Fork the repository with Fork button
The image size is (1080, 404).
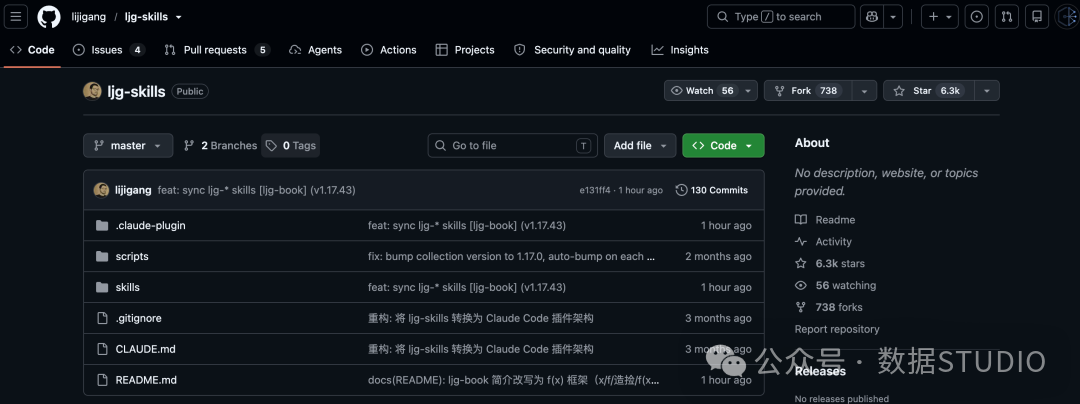pyautogui.click(x=808, y=90)
